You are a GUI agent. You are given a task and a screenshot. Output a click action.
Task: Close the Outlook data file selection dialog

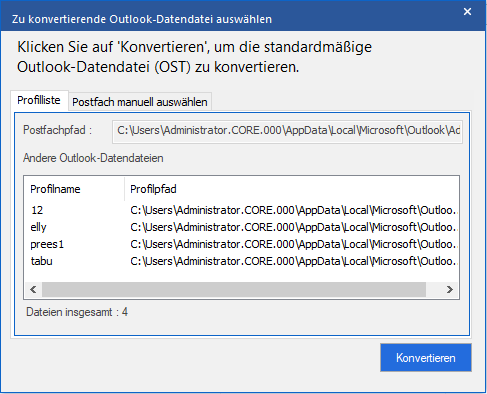467,12
